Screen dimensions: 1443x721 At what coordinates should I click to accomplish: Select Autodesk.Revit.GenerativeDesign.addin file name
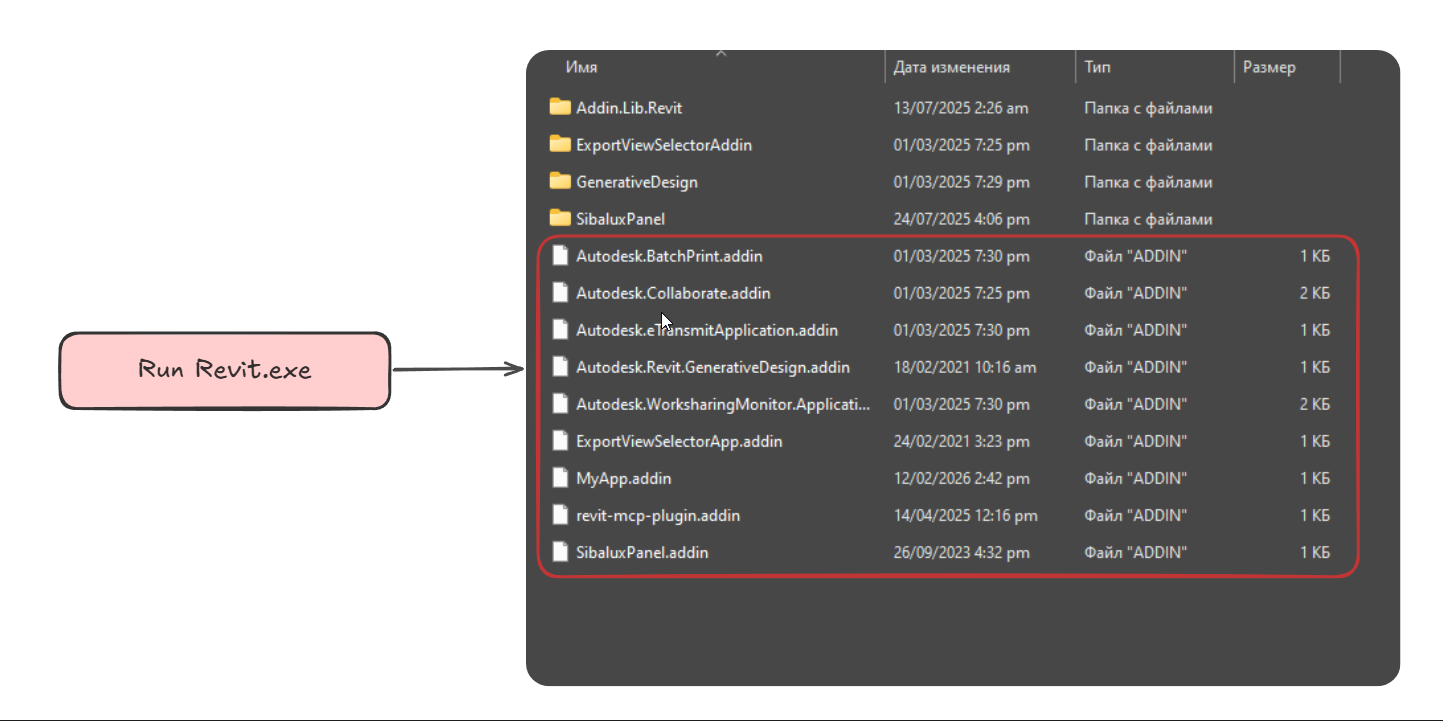coord(712,367)
